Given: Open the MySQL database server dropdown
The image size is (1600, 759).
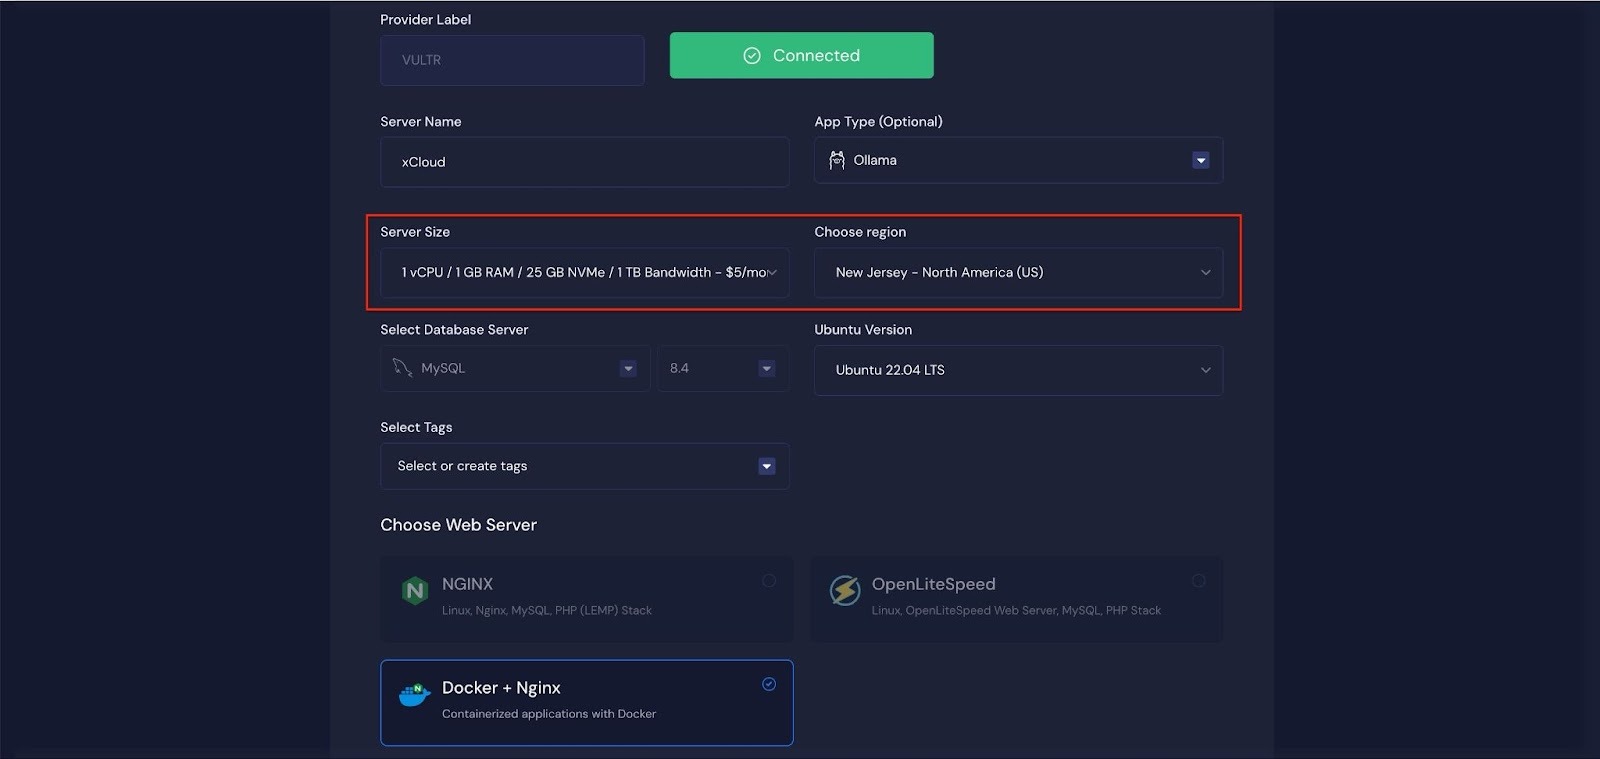Looking at the screenshot, I should point(627,369).
